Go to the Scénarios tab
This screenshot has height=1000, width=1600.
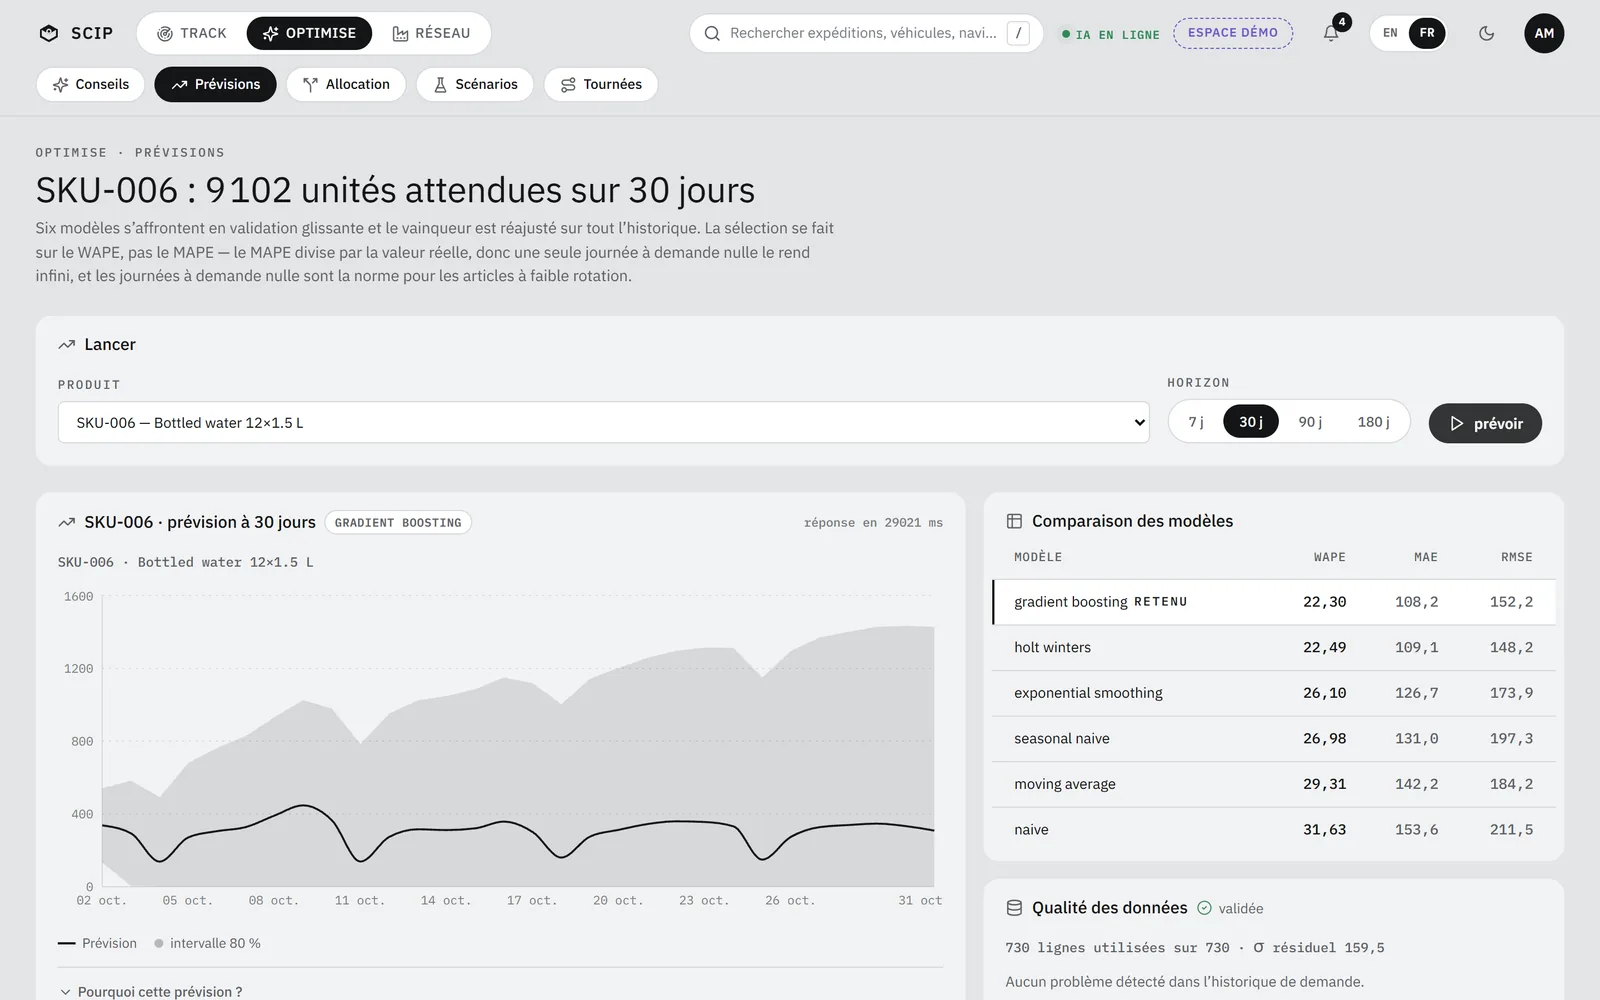(x=475, y=84)
